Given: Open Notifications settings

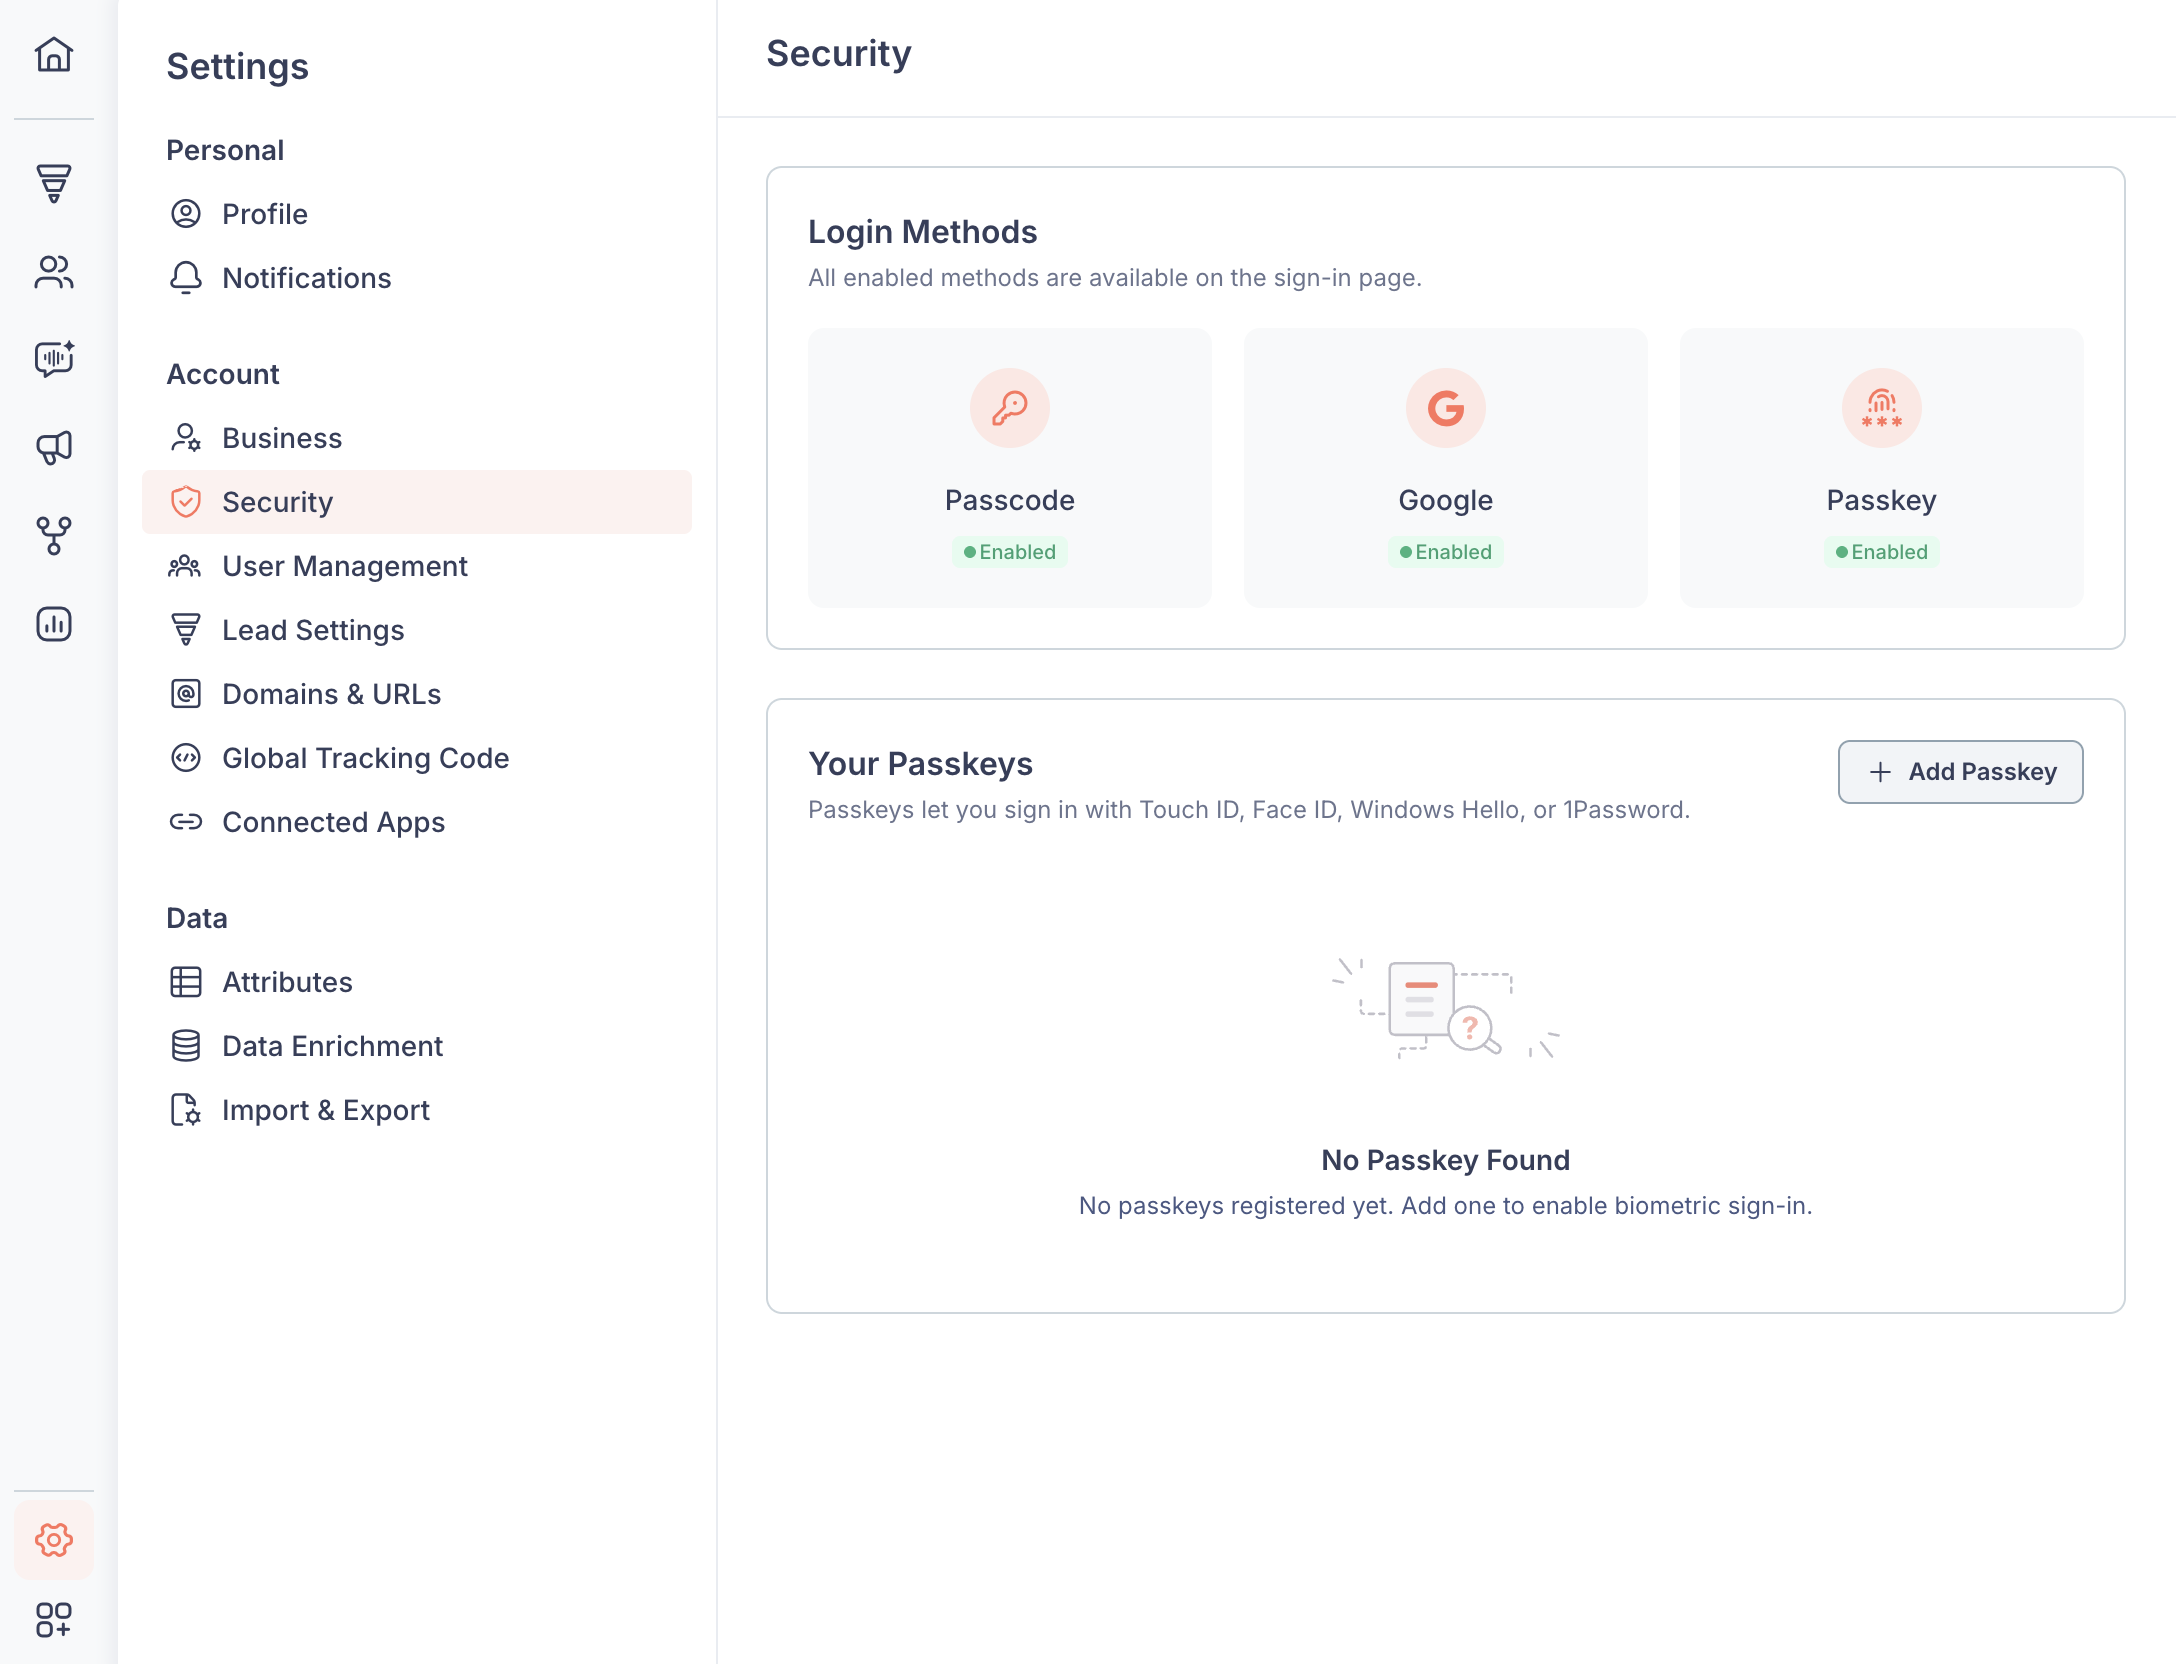Looking at the screenshot, I should [306, 278].
